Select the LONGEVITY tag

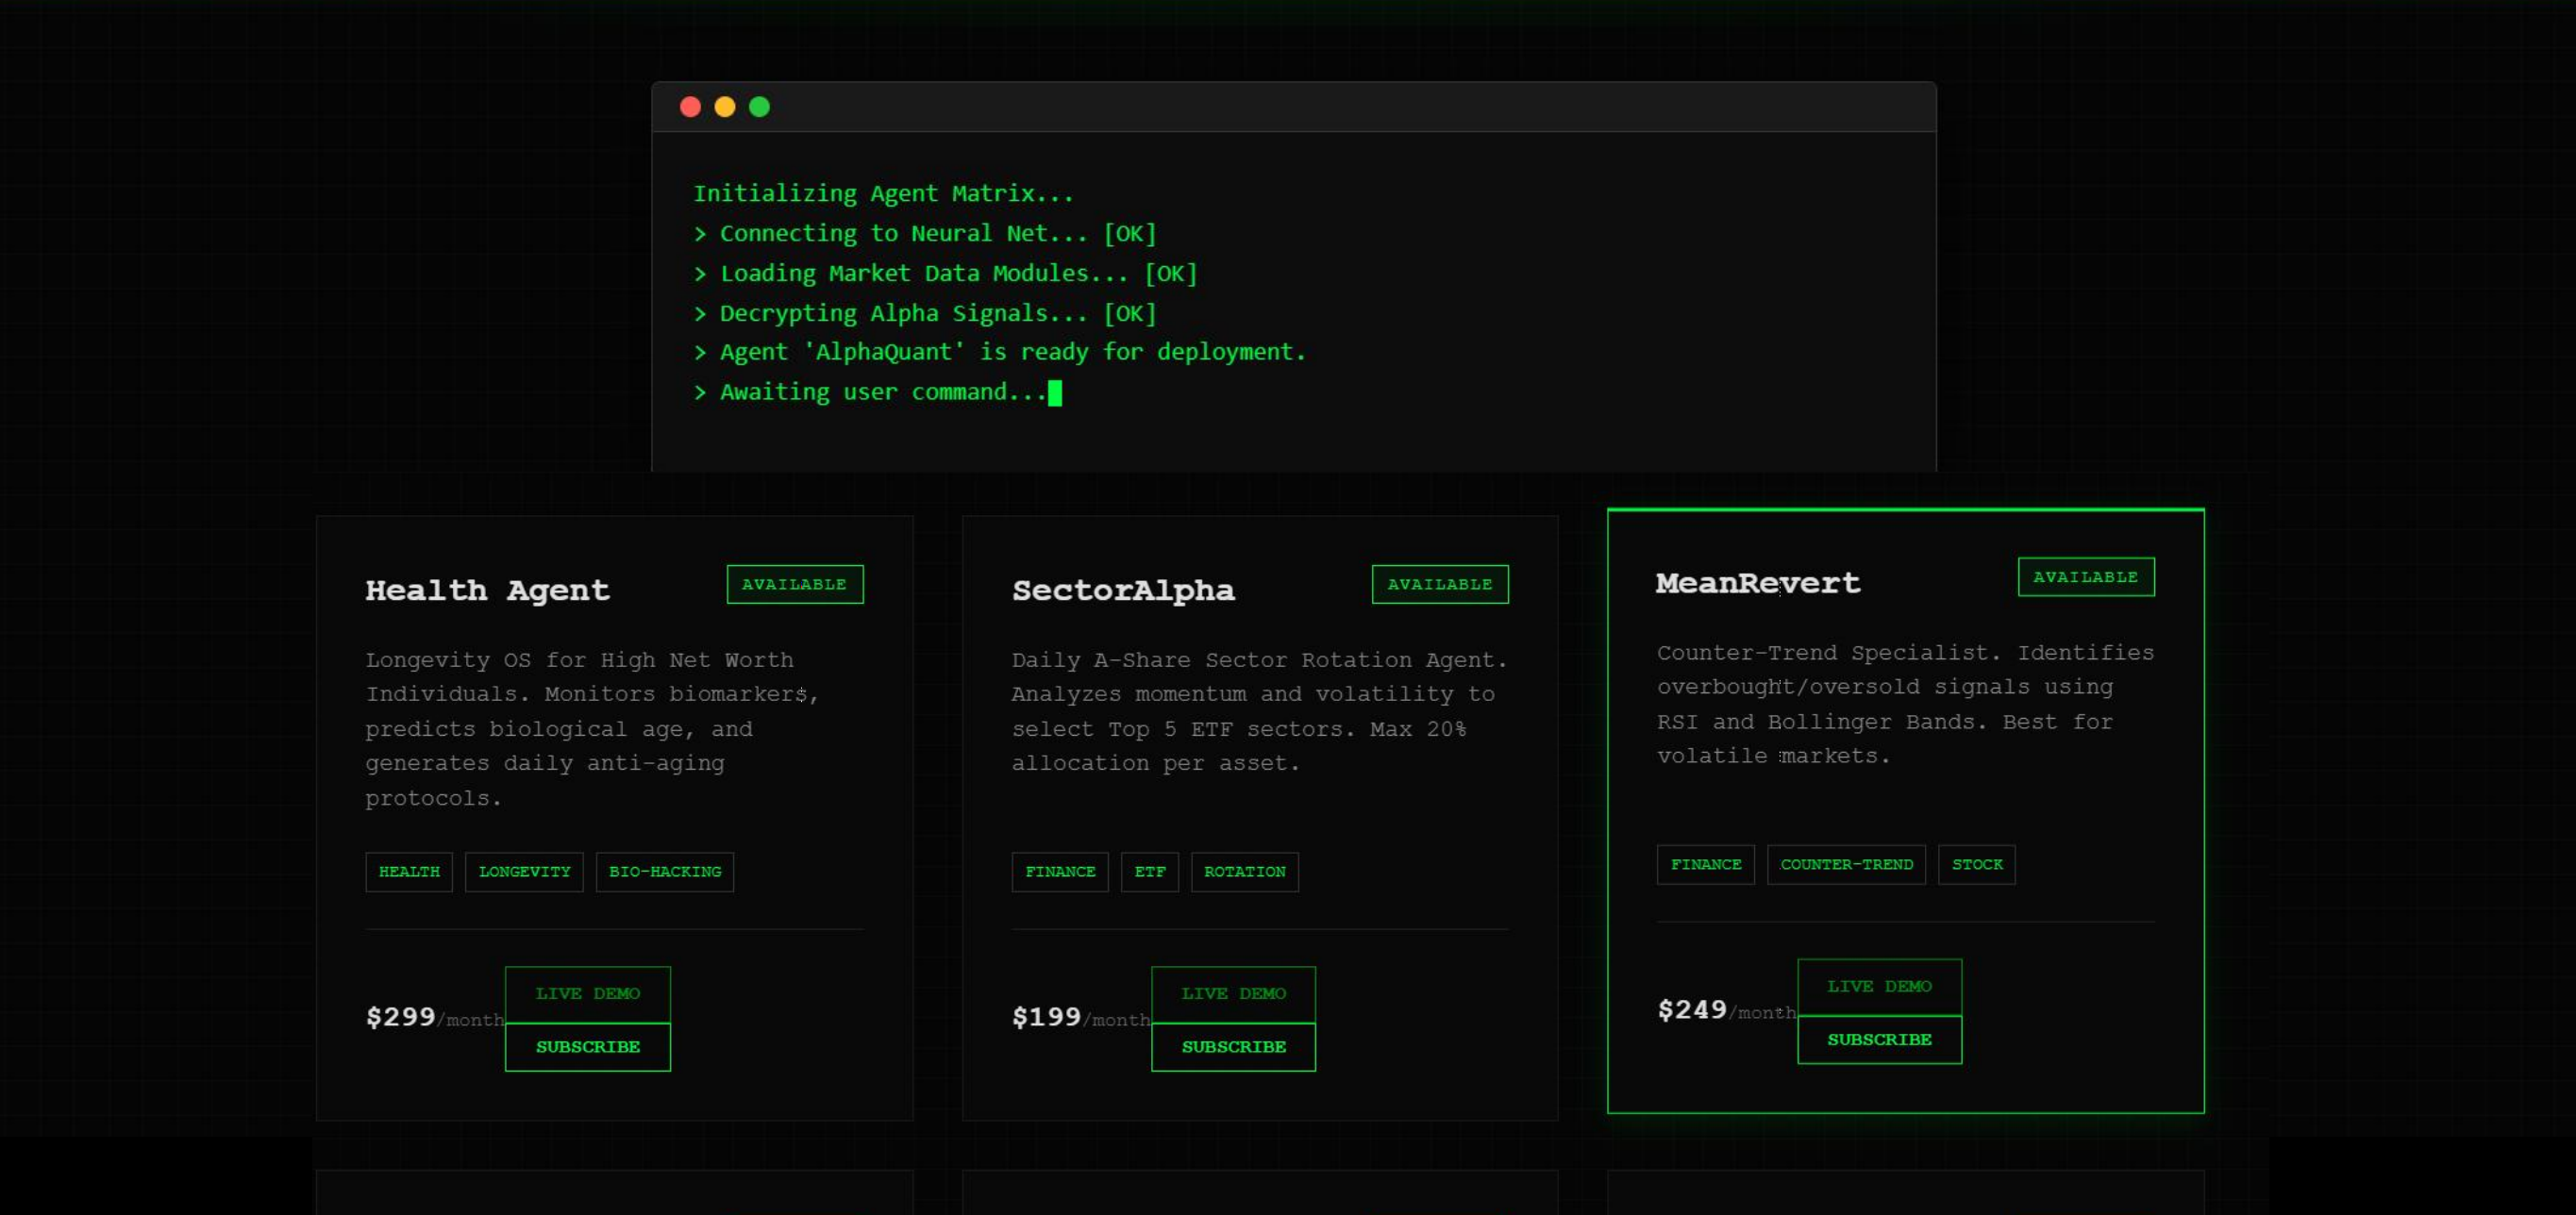click(x=523, y=871)
